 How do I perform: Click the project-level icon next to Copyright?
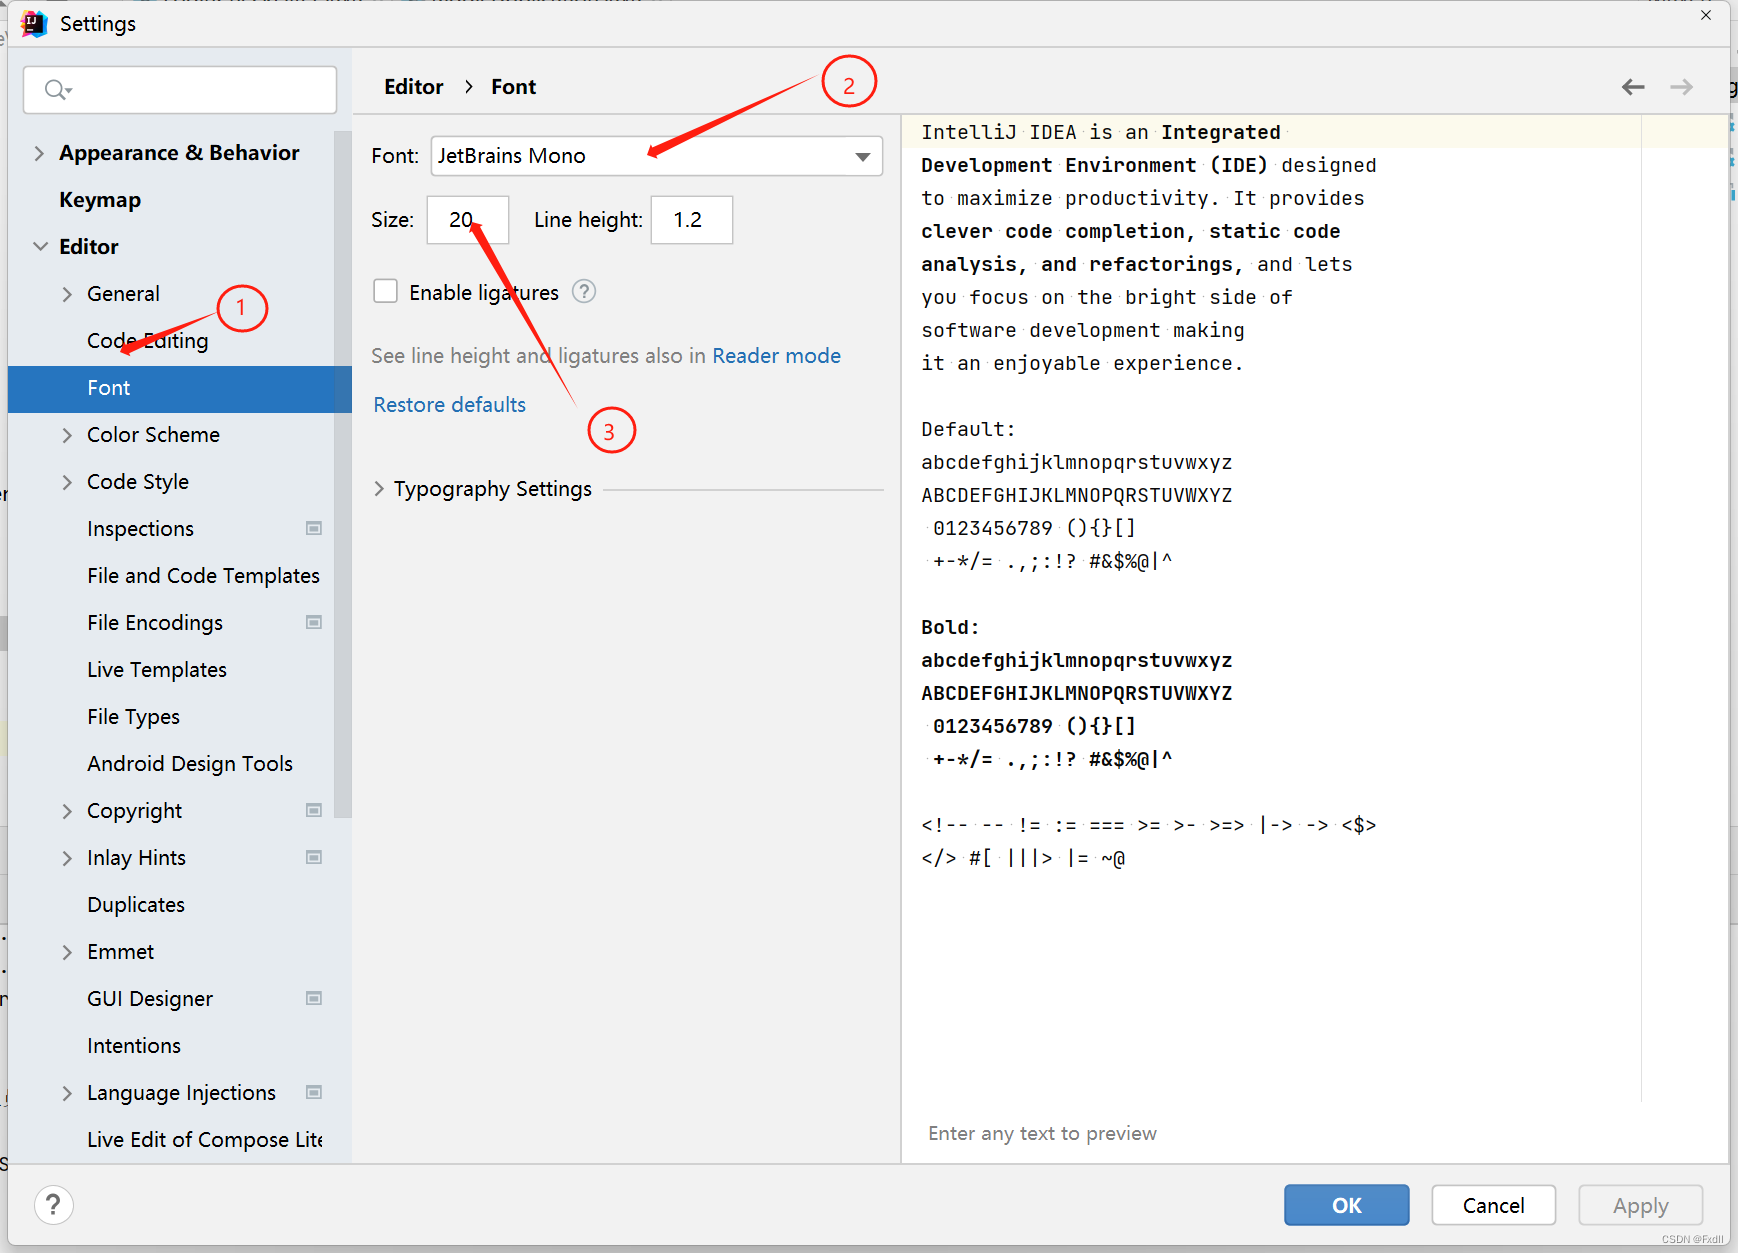click(x=314, y=810)
